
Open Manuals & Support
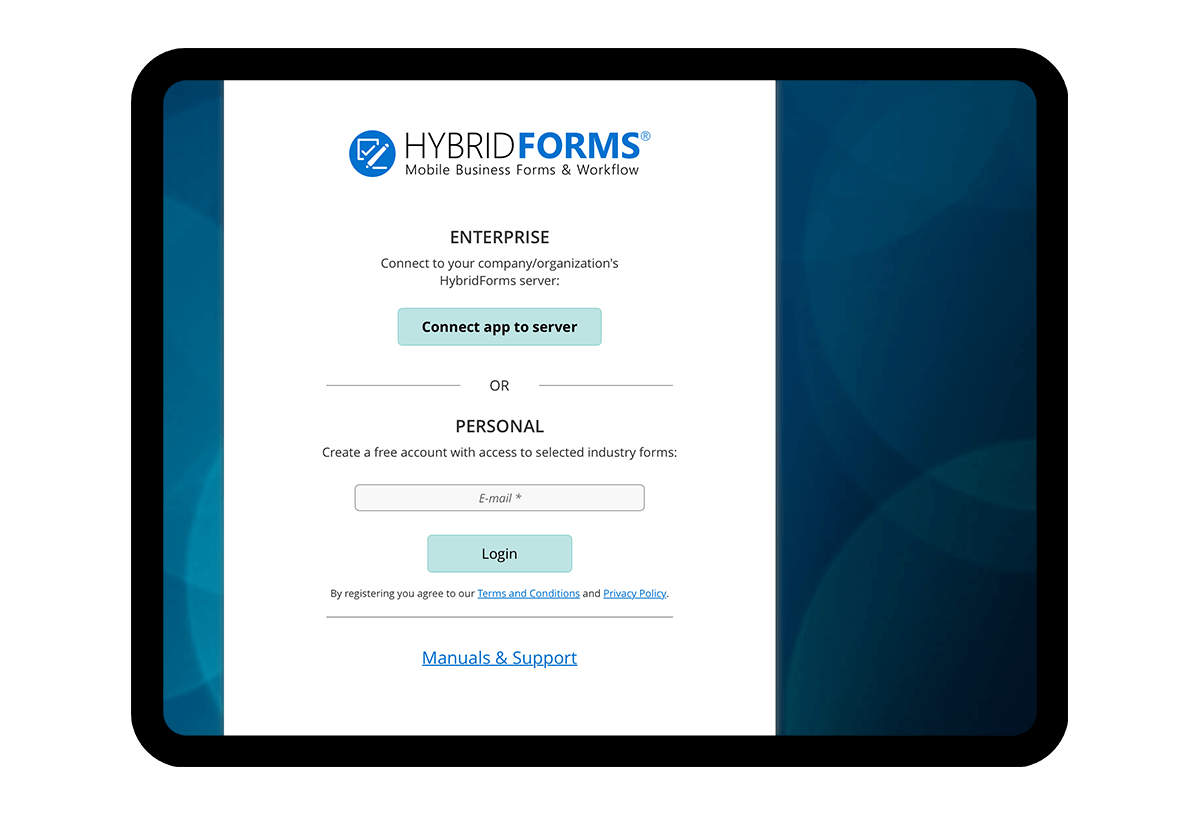[x=499, y=657]
